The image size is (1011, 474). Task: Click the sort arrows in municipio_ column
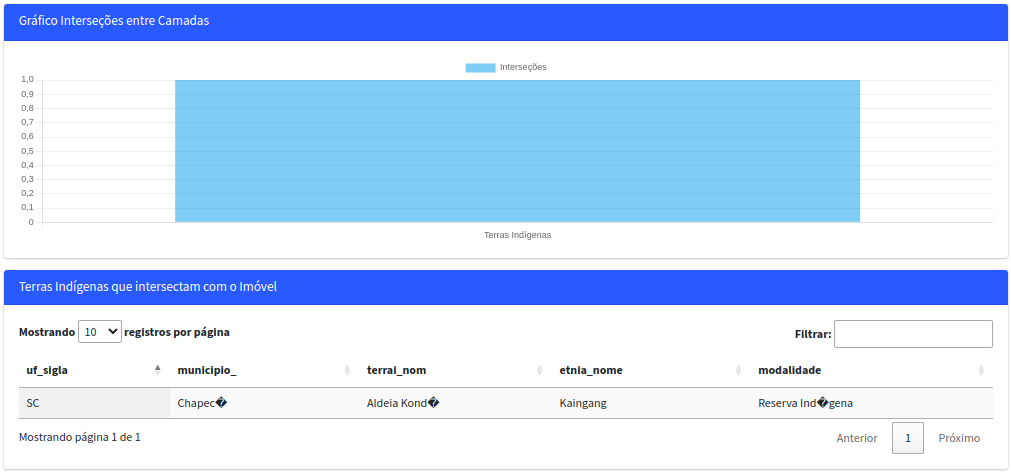[347, 370]
